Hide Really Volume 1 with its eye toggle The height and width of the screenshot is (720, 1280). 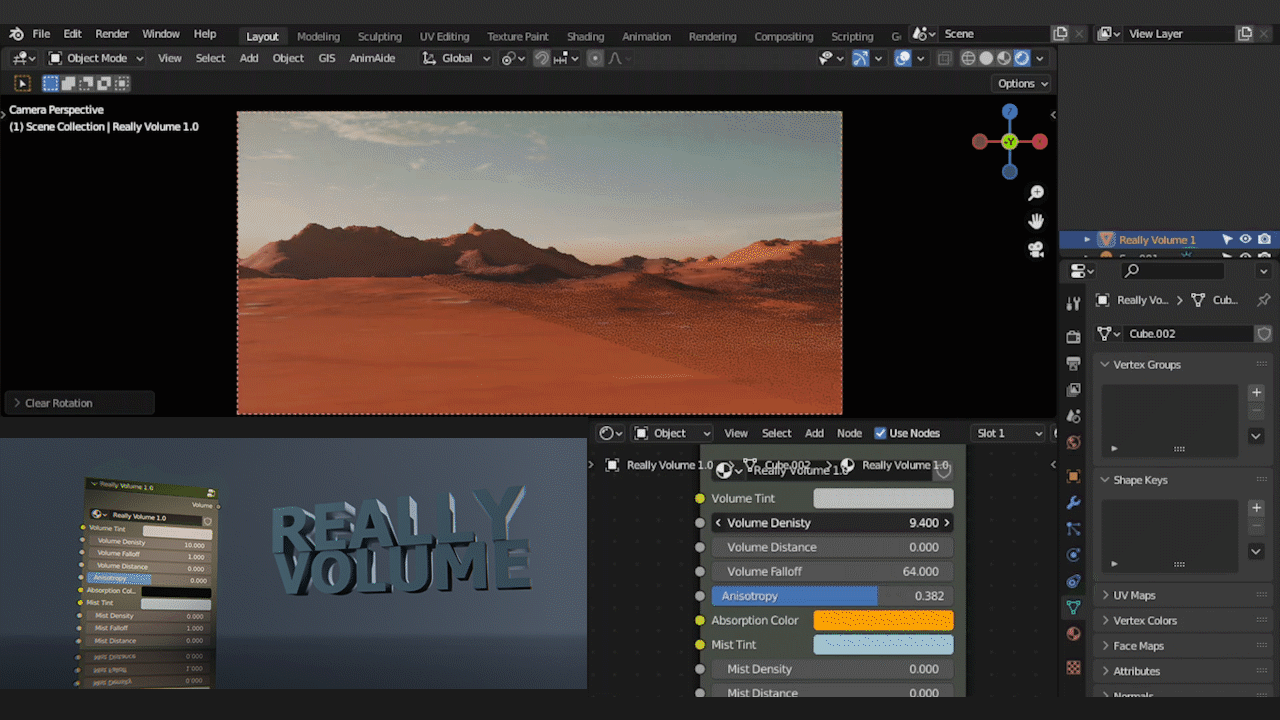tap(1244, 239)
